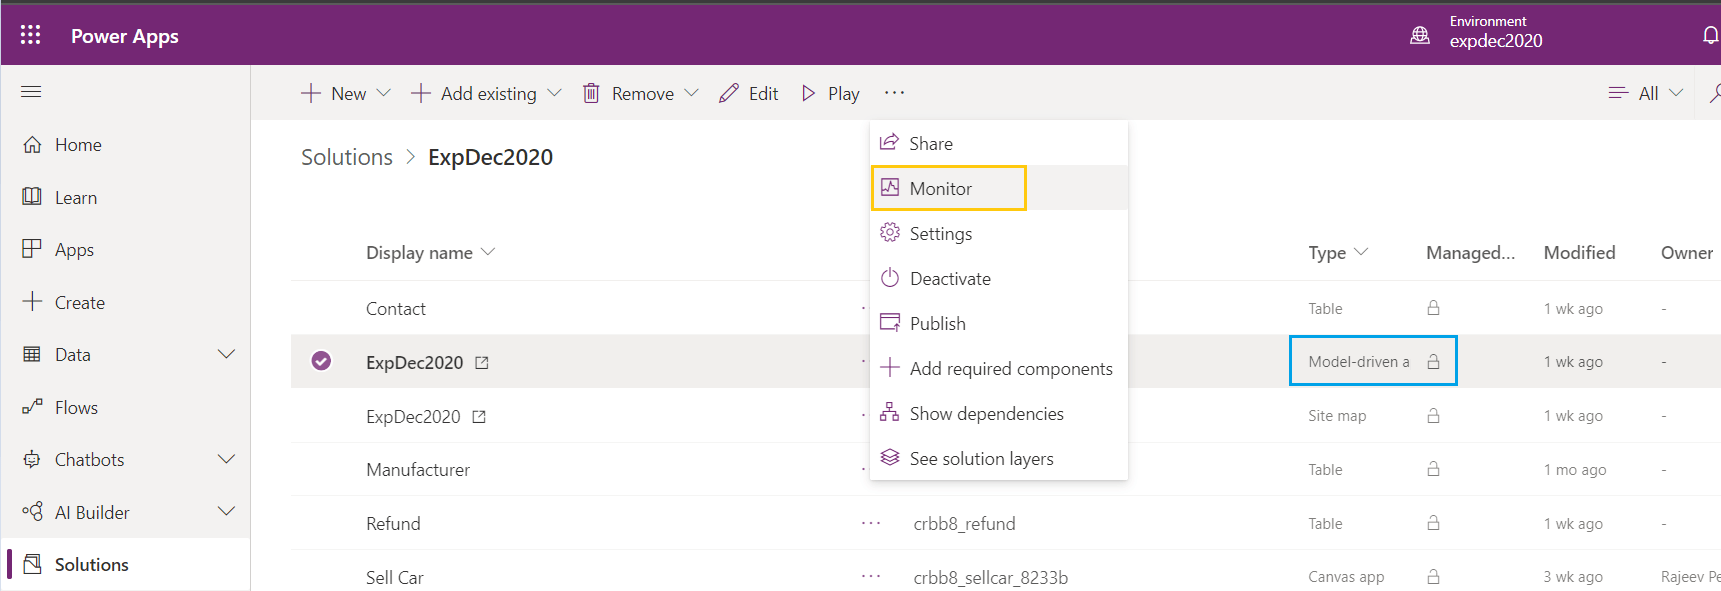This screenshot has width=1721, height=591.
Task: Click the Power Apps title link
Action: tap(125, 36)
